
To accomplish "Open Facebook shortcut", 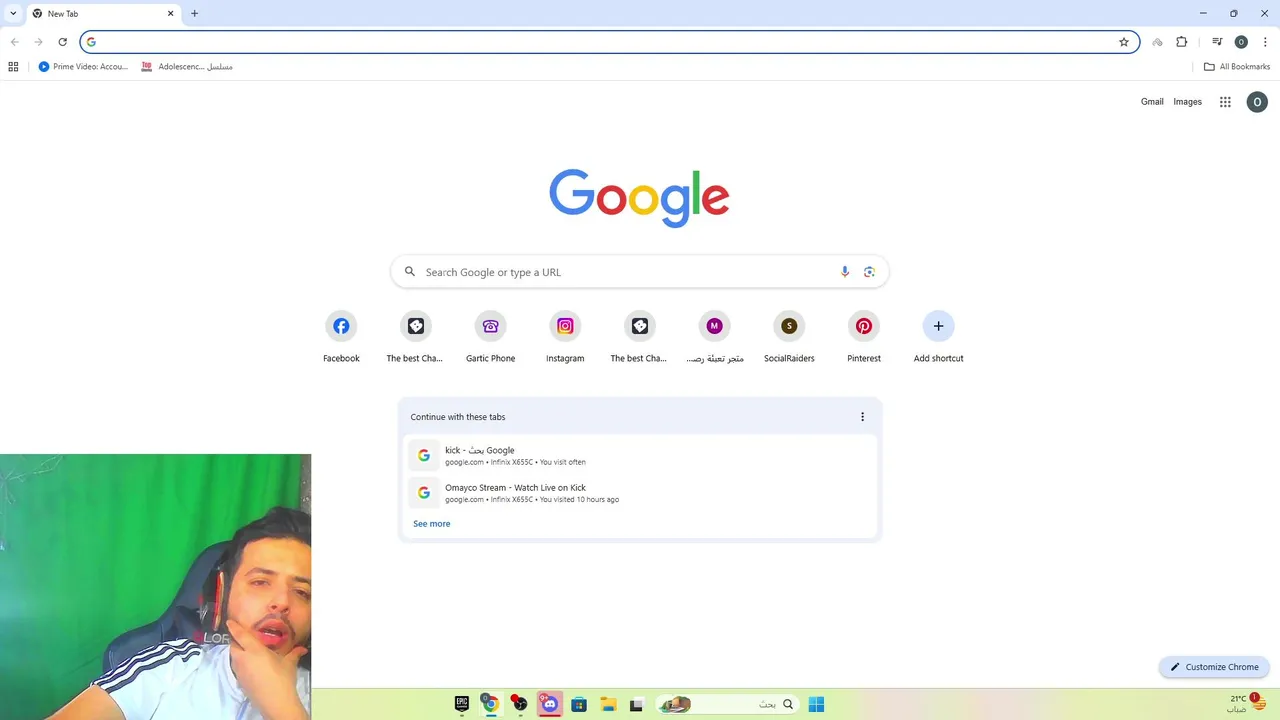I will [x=341, y=338].
